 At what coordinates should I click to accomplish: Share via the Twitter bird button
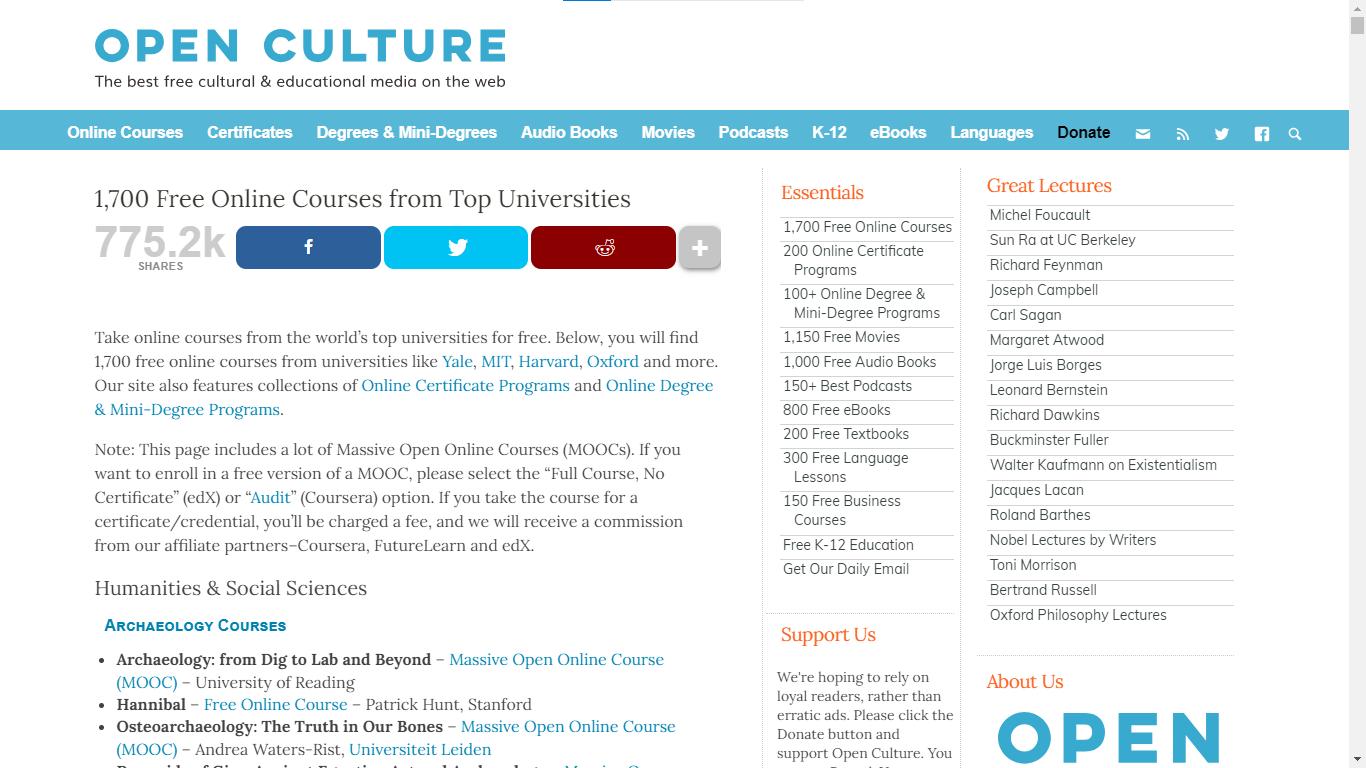click(456, 247)
